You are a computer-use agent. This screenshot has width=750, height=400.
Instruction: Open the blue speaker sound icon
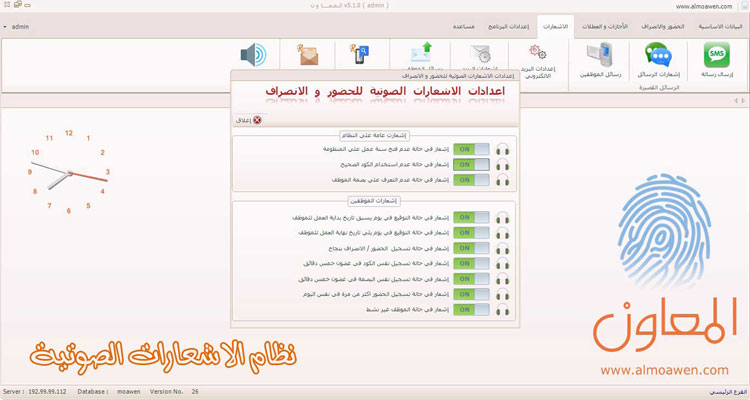coord(253,55)
